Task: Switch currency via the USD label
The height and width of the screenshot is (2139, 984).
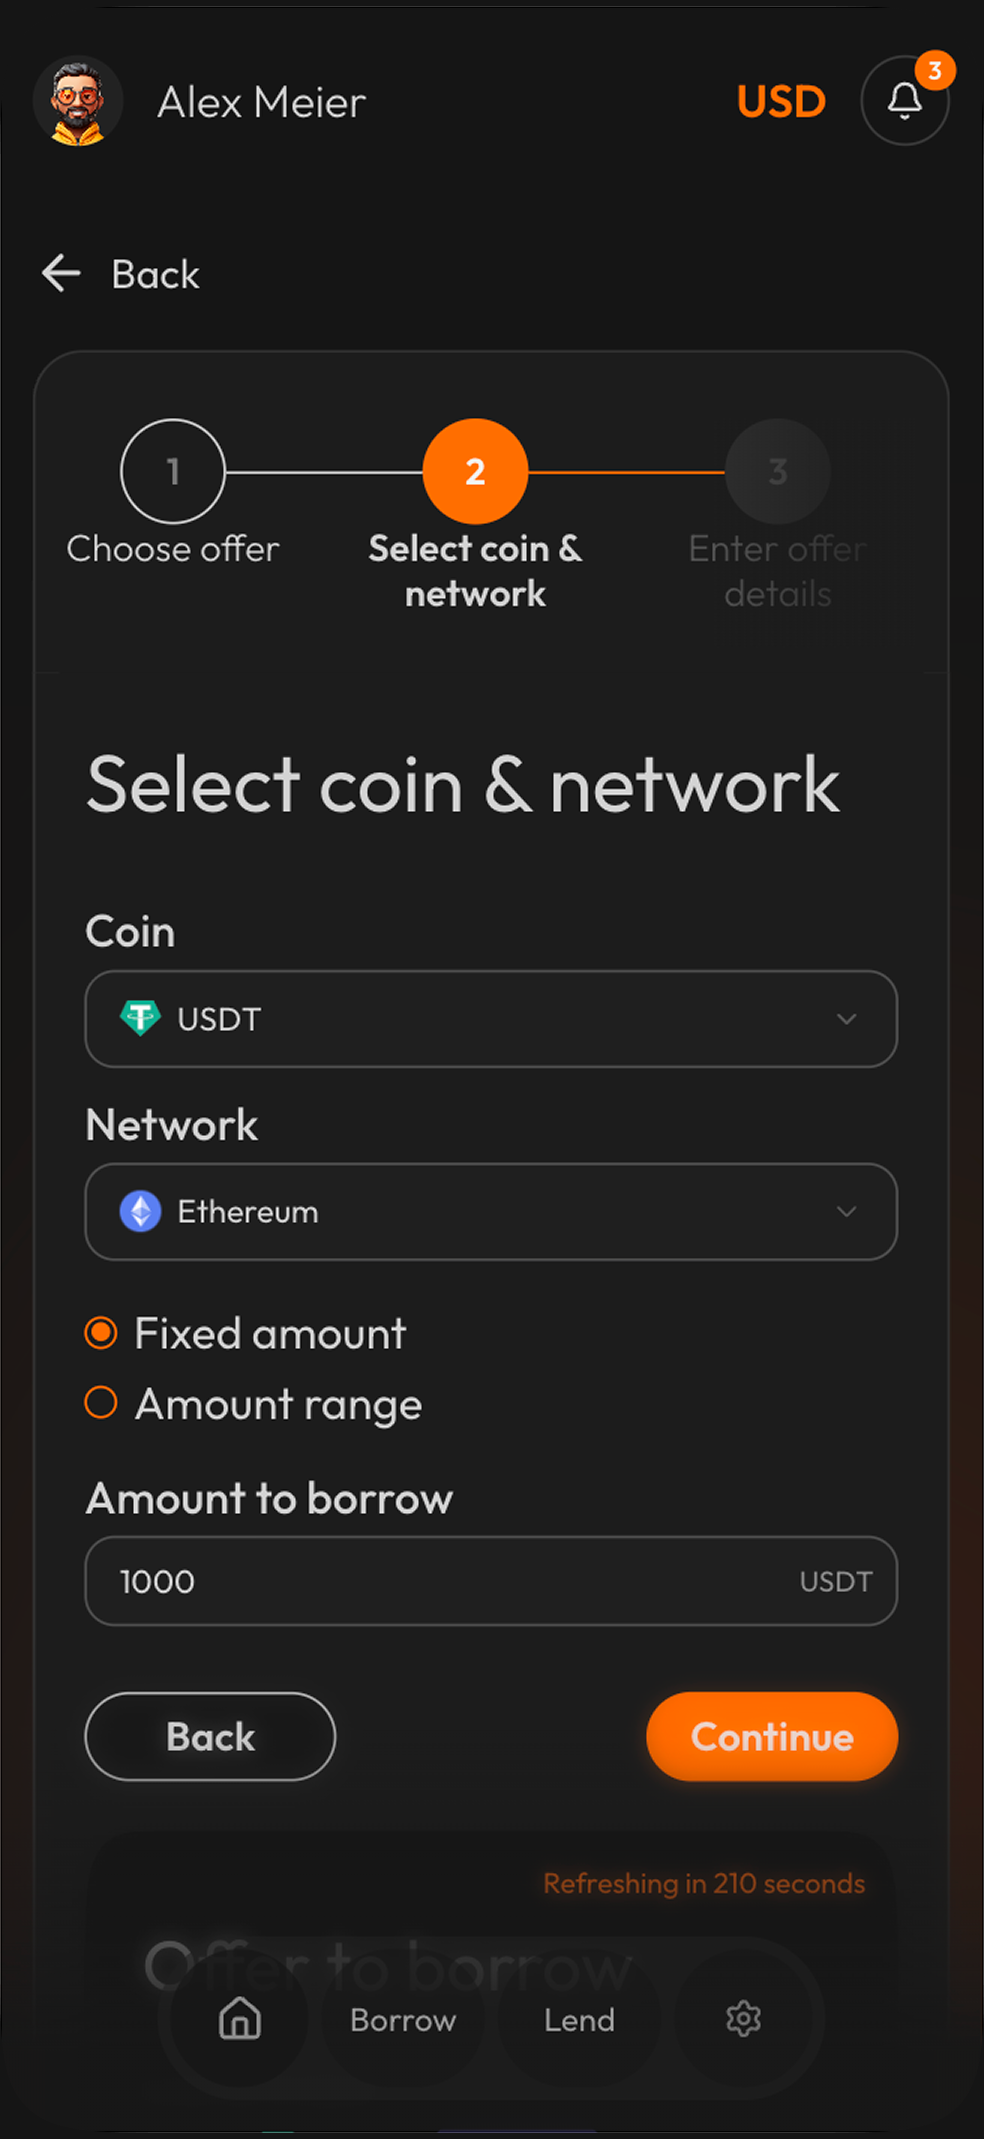Action: click(781, 101)
